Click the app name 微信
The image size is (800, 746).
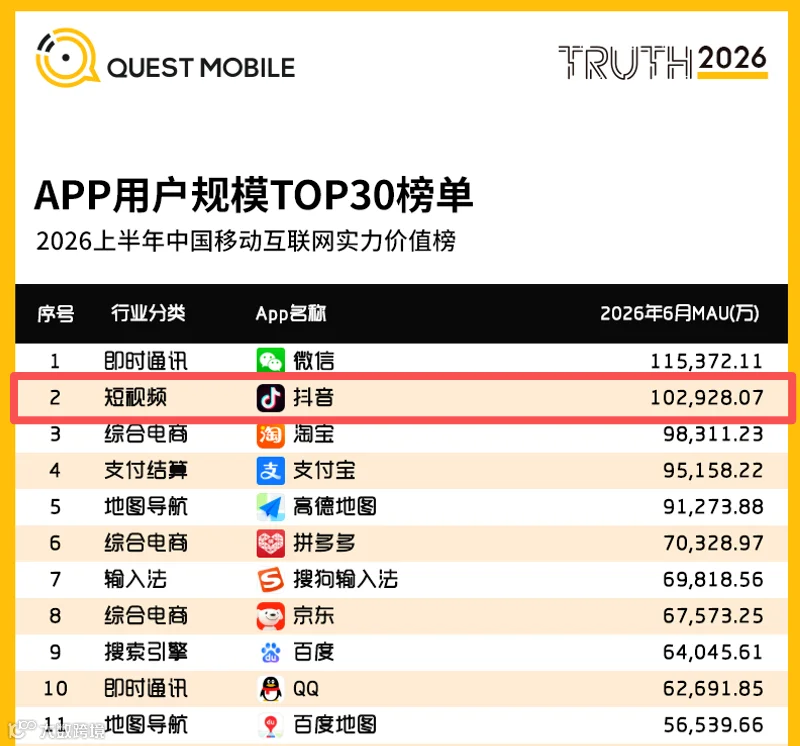coord(314,361)
